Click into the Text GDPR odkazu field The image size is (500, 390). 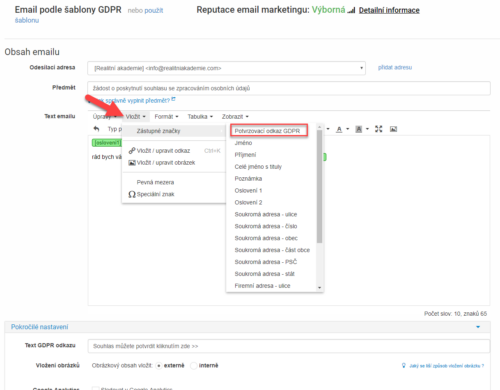(x=289, y=346)
